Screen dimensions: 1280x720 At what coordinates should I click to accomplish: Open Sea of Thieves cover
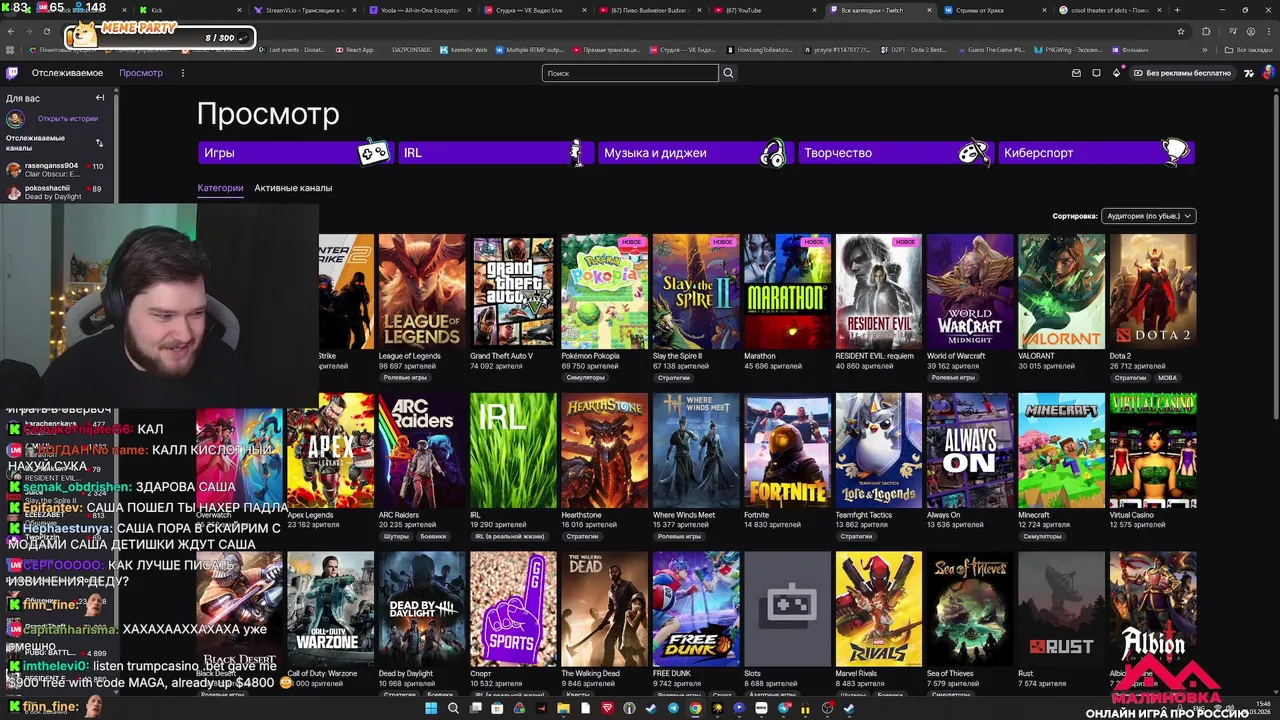pos(970,610)
